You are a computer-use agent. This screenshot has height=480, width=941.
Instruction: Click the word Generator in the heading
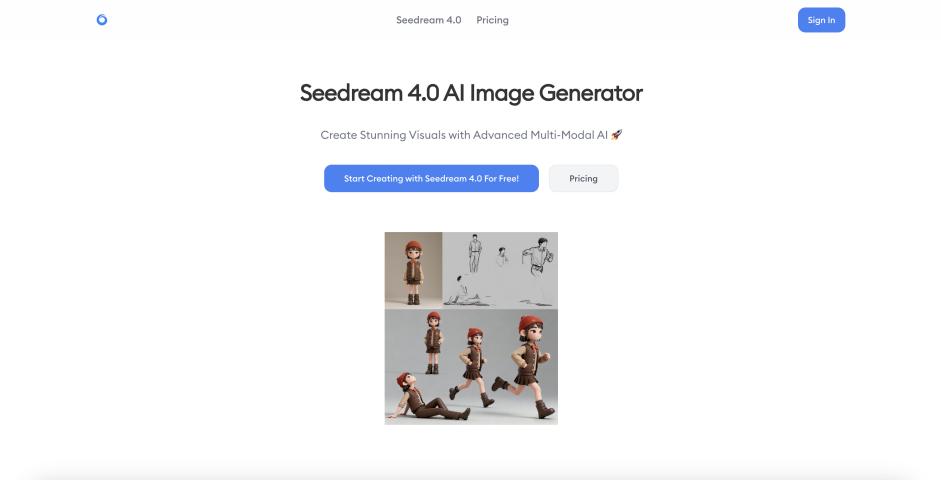point(591,93)
